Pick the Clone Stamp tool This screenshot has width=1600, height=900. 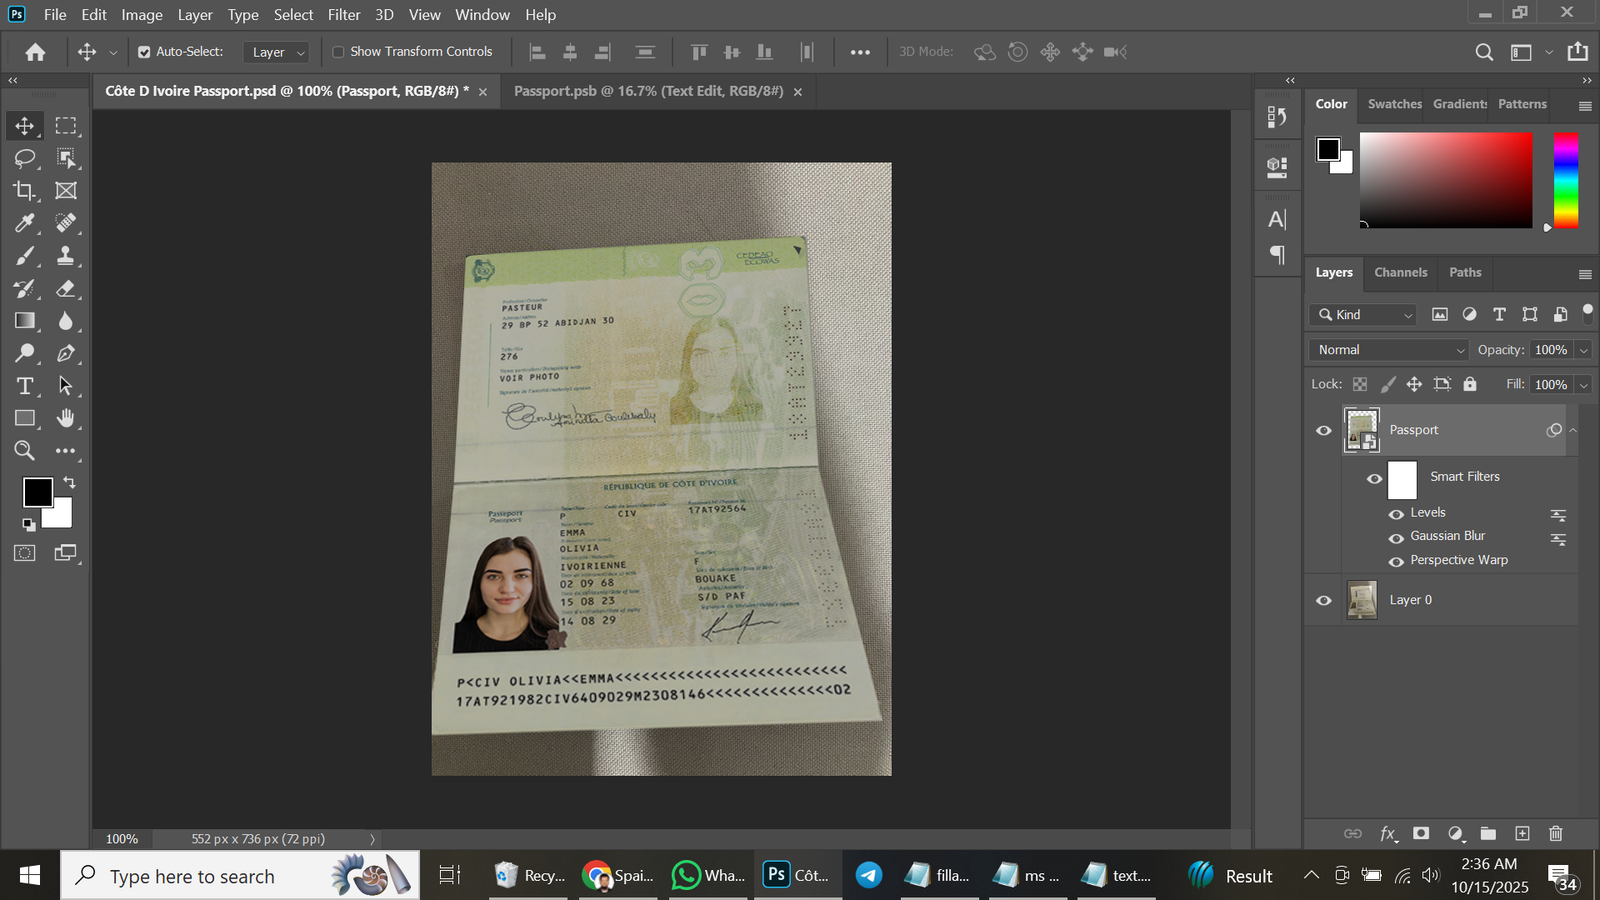(66, 256)
